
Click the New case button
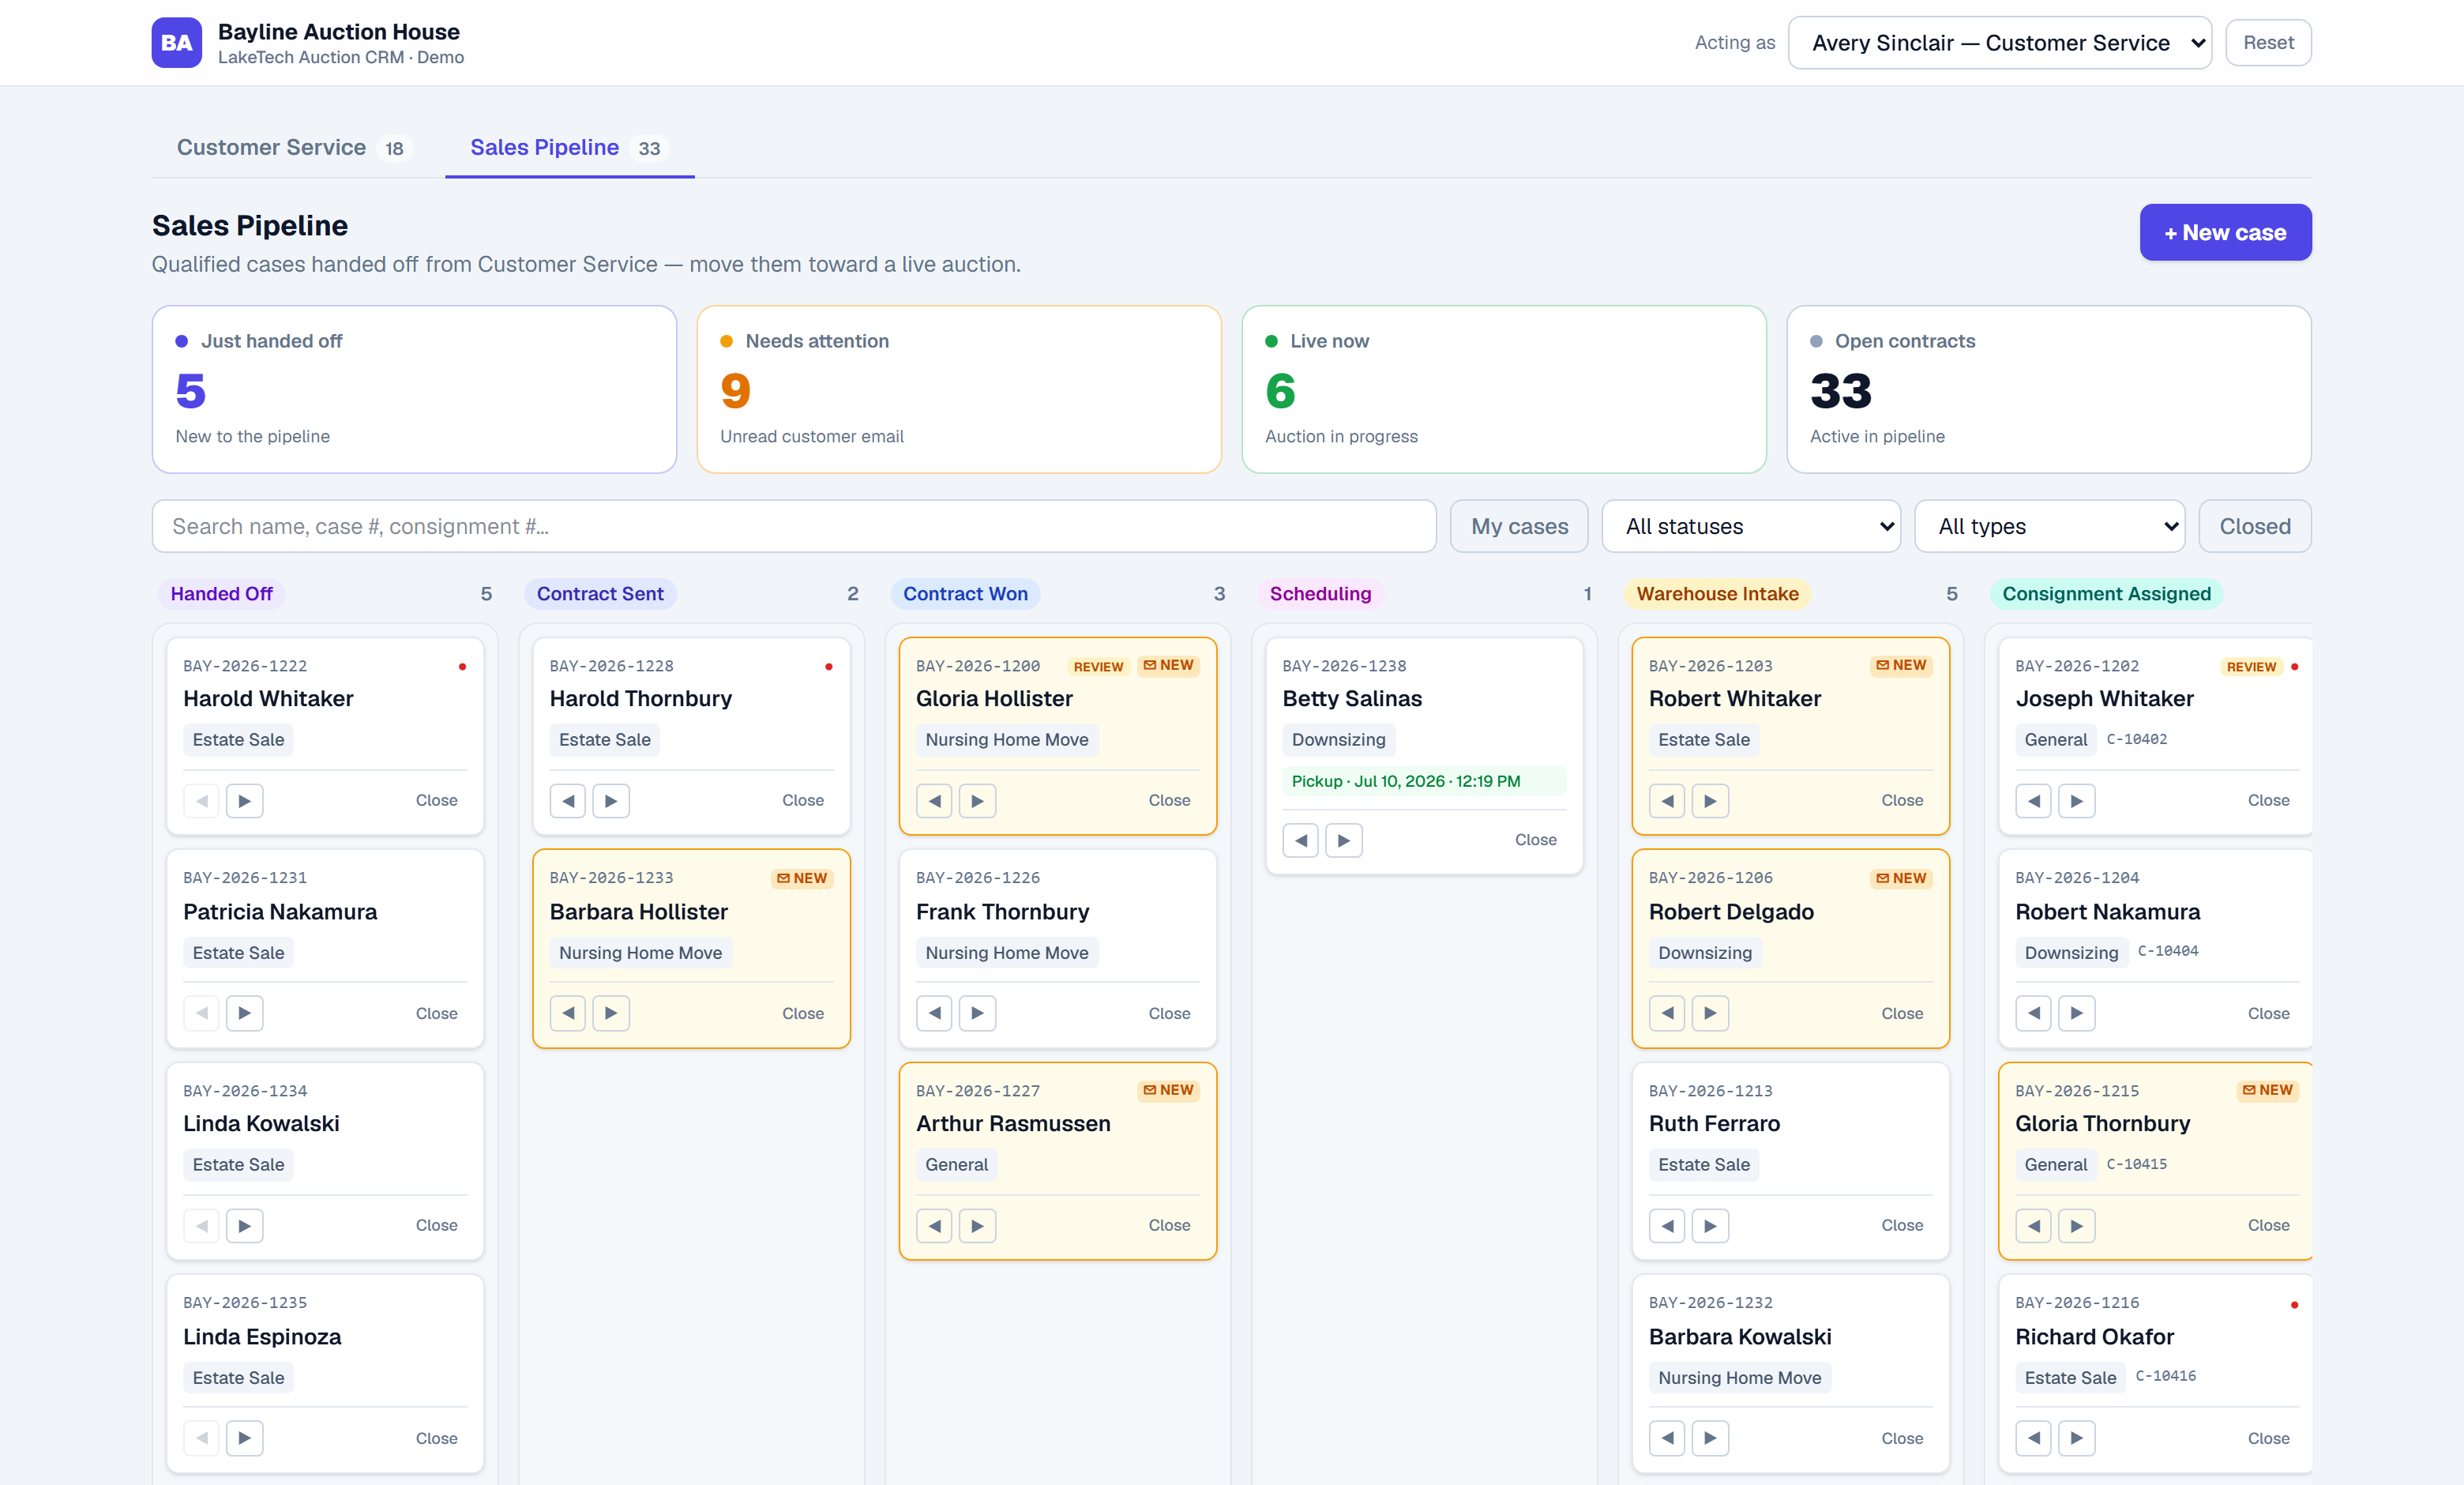[x=2225, y=233]
